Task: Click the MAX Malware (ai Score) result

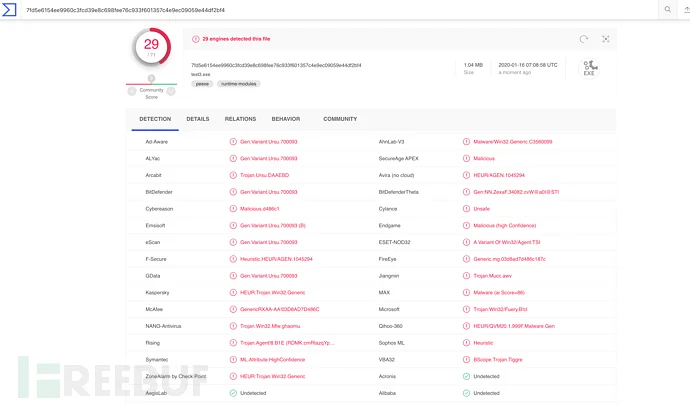Action: tap(499, 292)
